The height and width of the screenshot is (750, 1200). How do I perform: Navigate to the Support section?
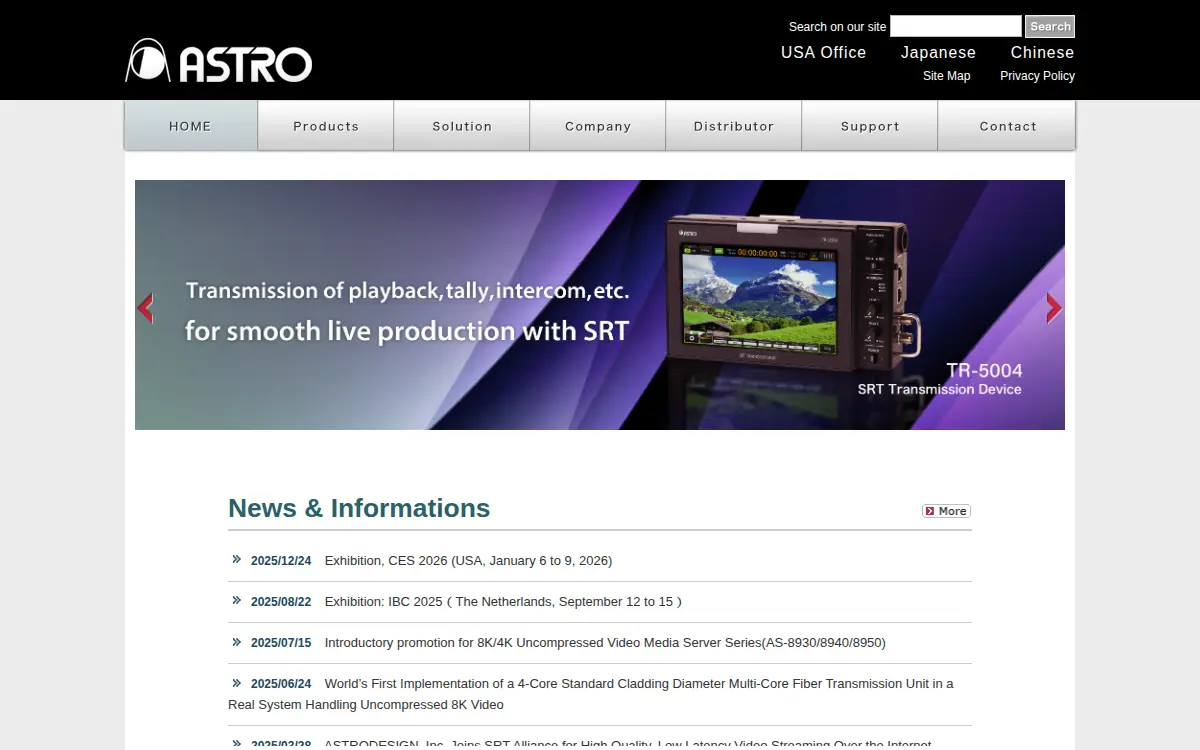point(870,126)
